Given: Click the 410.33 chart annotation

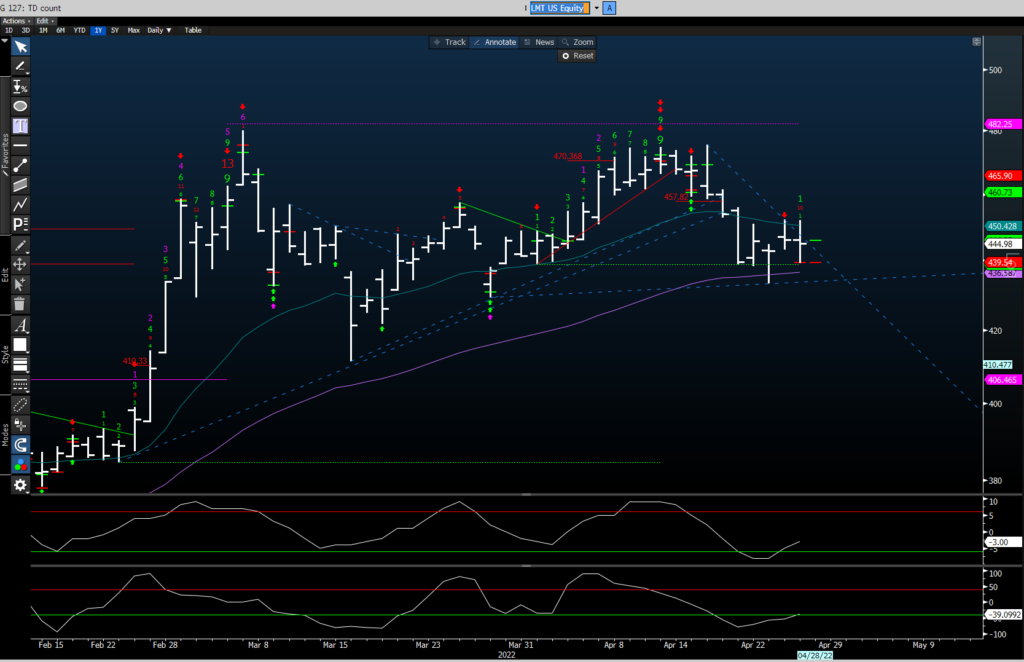Looking at the screenshot, I should click(135, 361).
